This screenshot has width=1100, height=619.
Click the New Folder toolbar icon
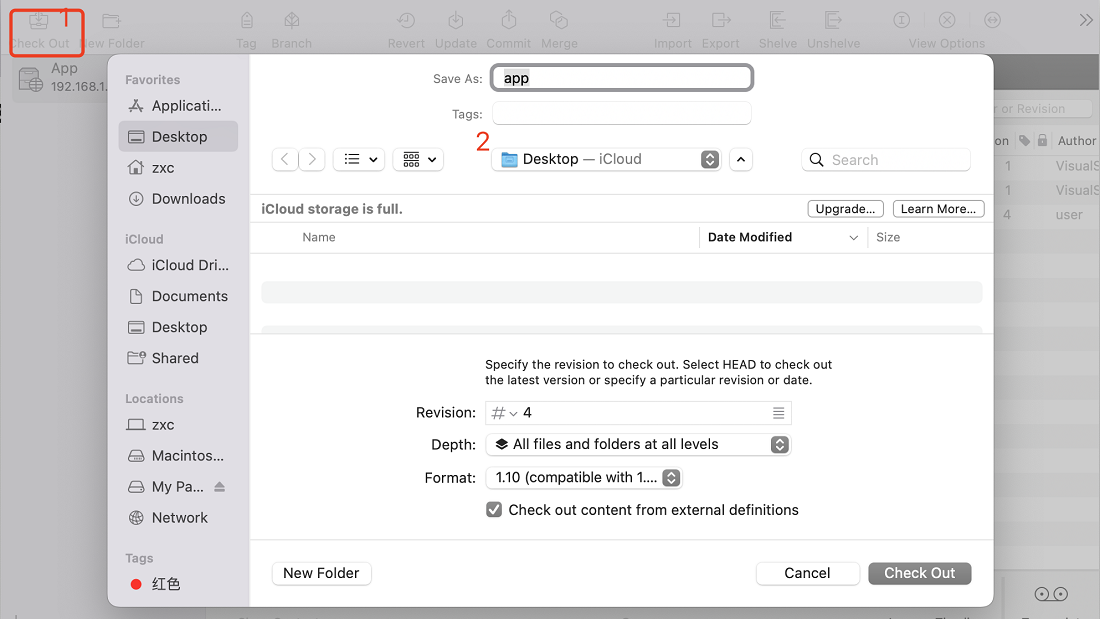[111, 21]
